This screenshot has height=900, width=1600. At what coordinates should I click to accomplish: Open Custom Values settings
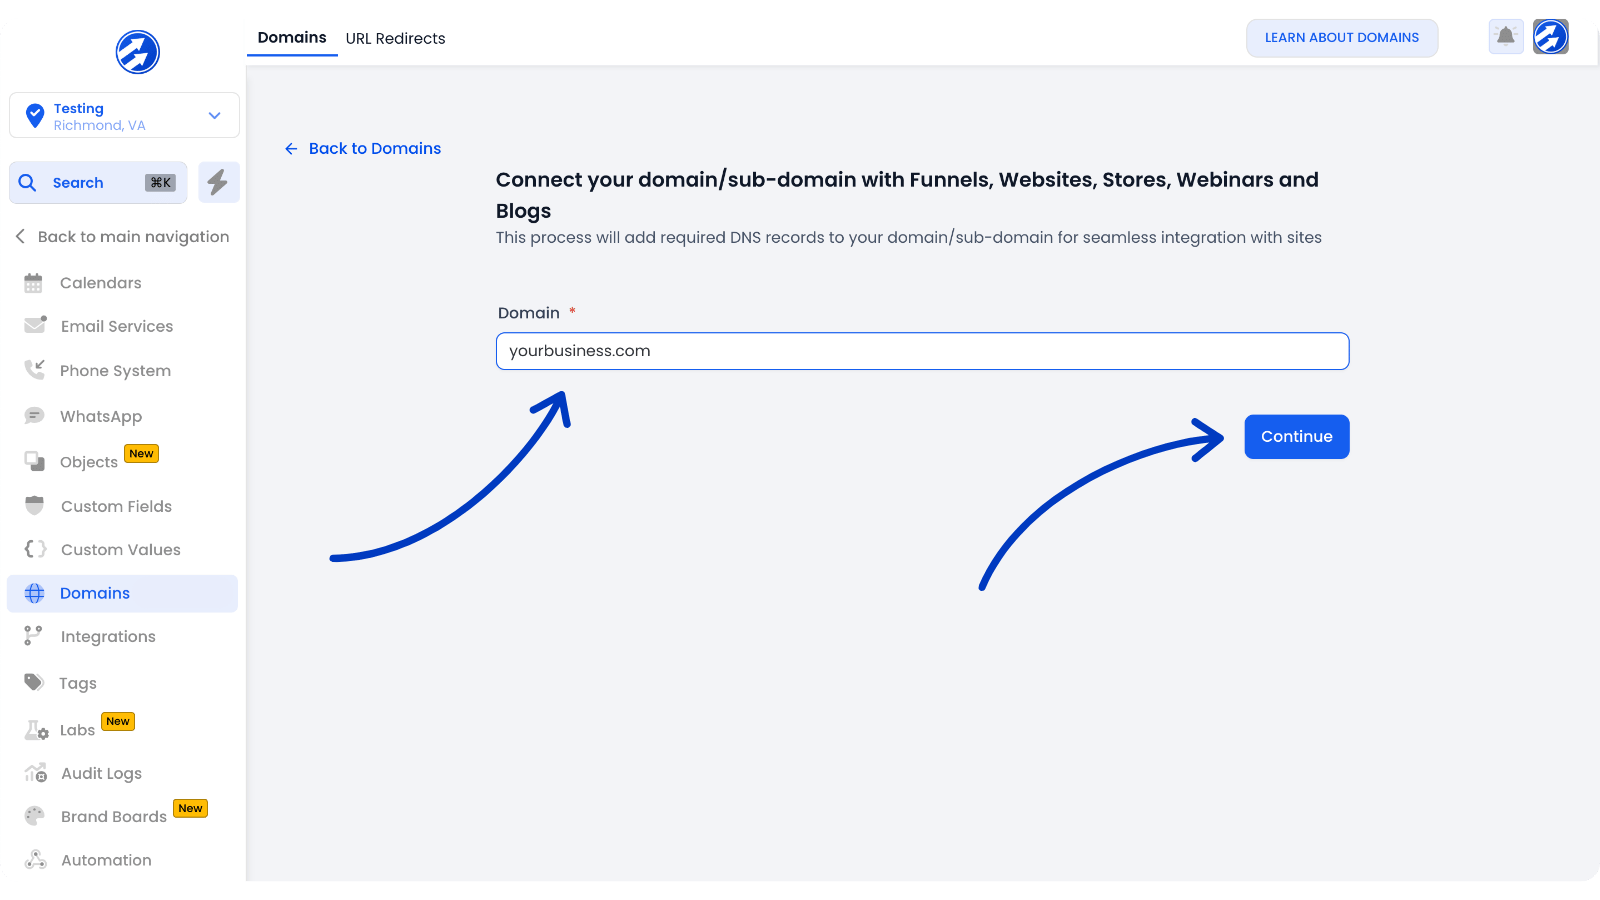click(34, 549)
